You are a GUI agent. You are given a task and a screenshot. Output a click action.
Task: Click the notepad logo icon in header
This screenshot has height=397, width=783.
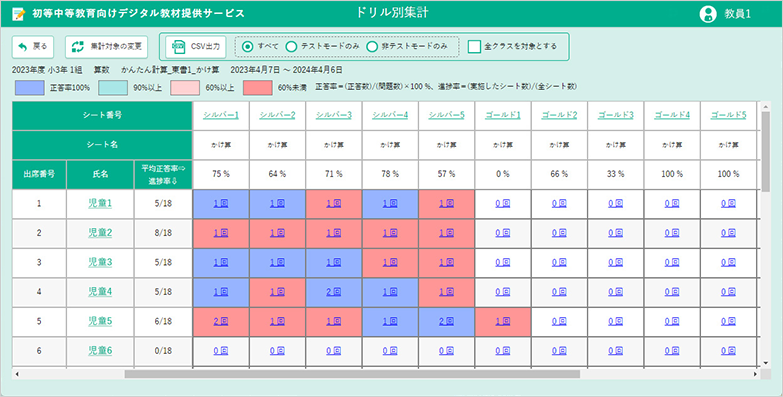point(18,13)
